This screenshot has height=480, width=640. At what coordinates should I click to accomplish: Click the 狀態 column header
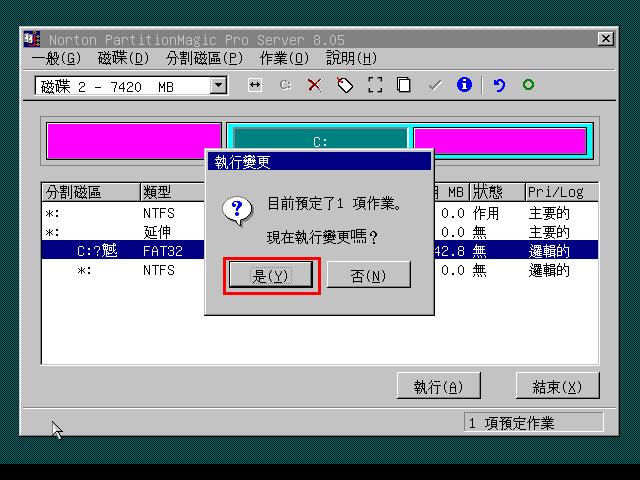coord(497,192)
